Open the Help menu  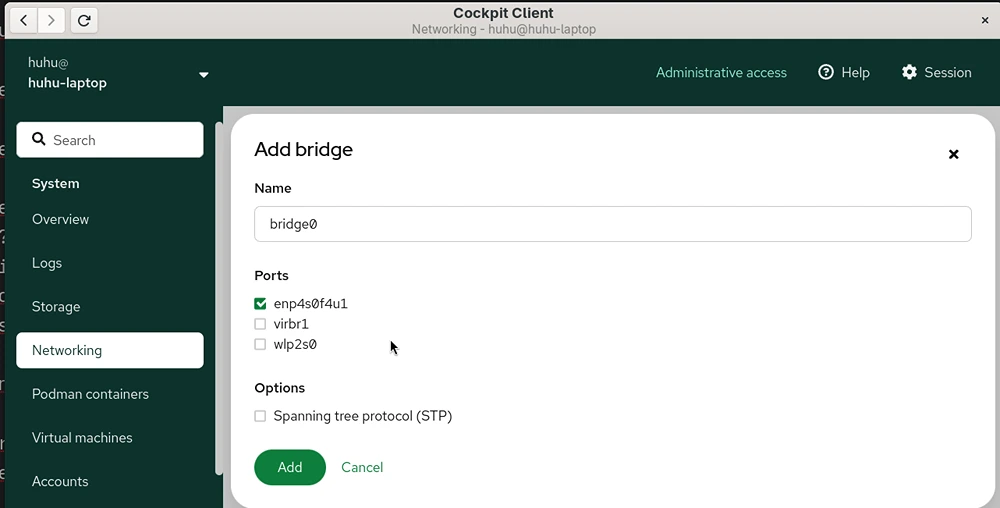pyautogui.click(x=844, y=73)
